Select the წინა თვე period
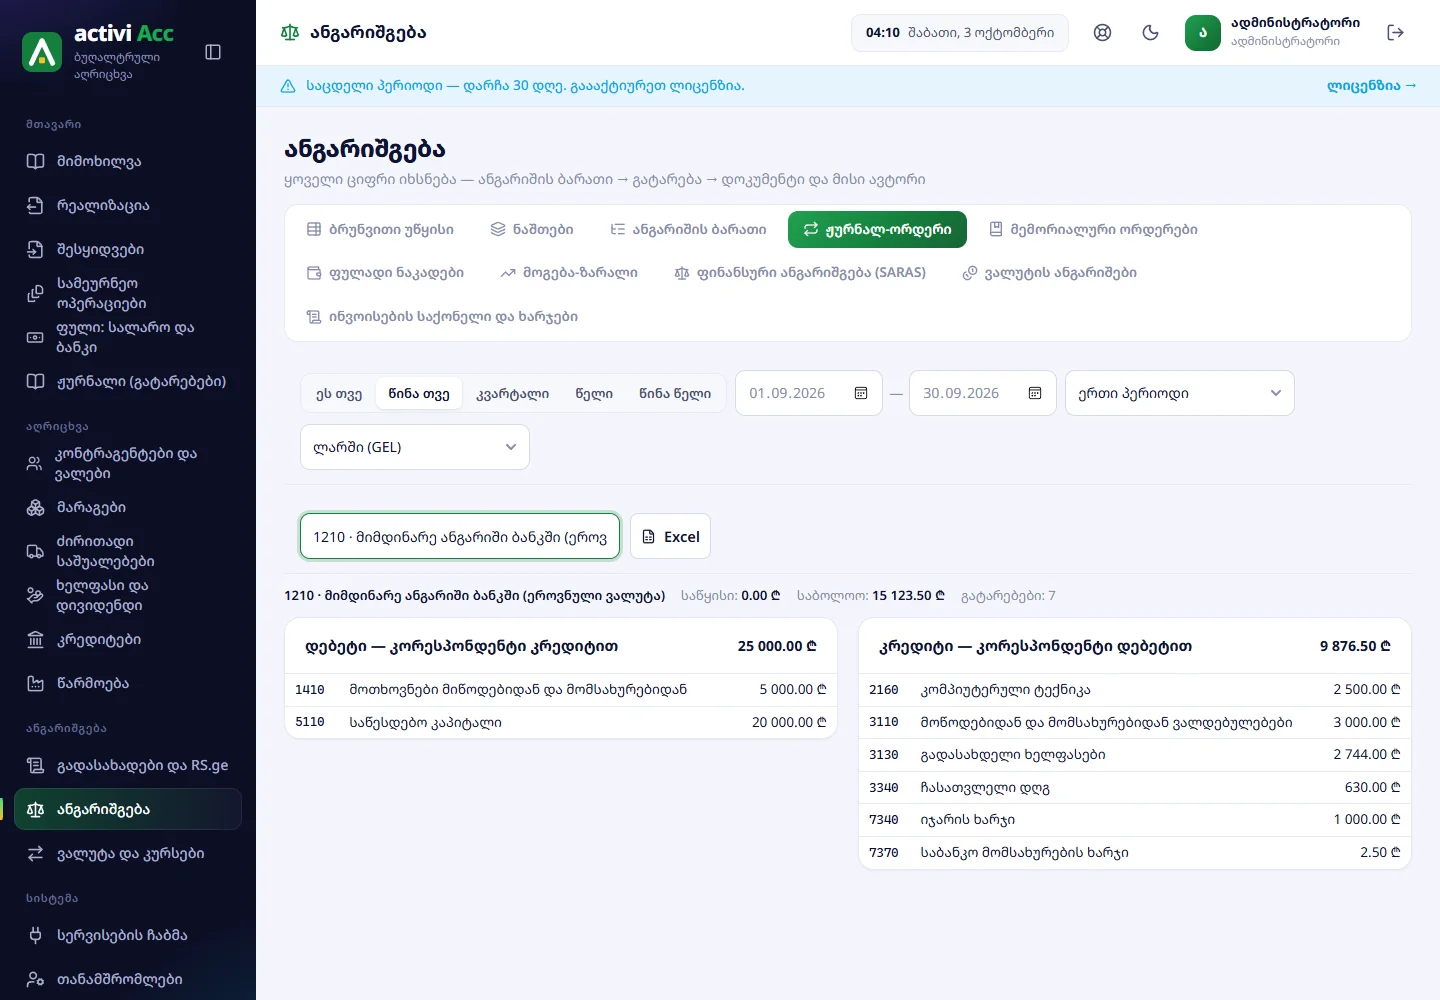1440x1000 pixels. tap(419, 393)
